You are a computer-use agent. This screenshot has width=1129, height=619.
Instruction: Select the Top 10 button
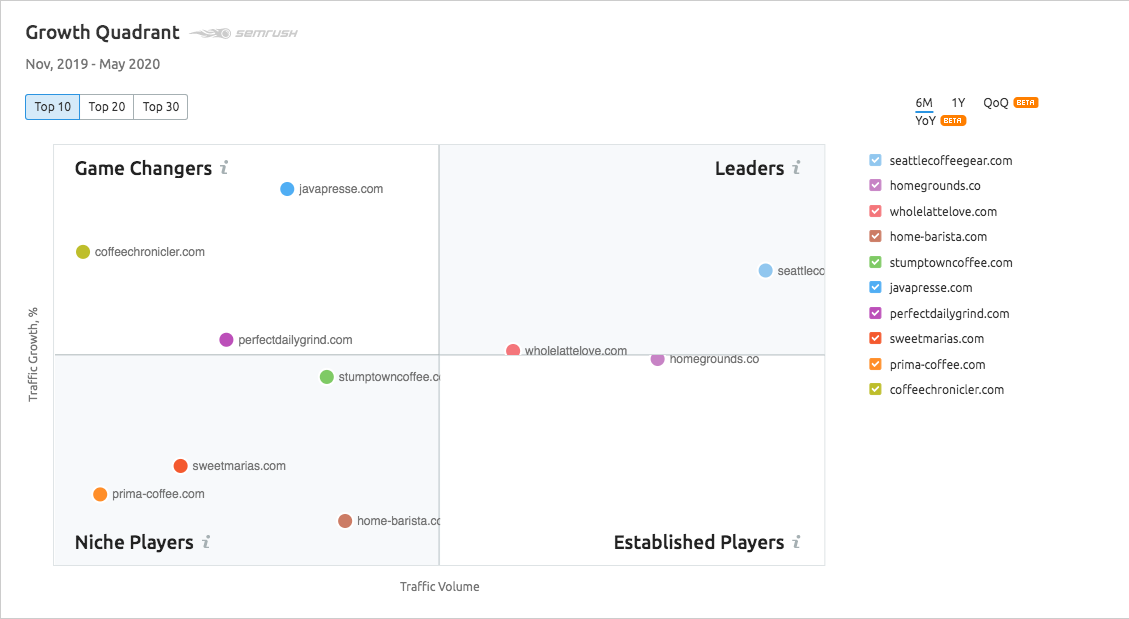[x=53, y=107]
